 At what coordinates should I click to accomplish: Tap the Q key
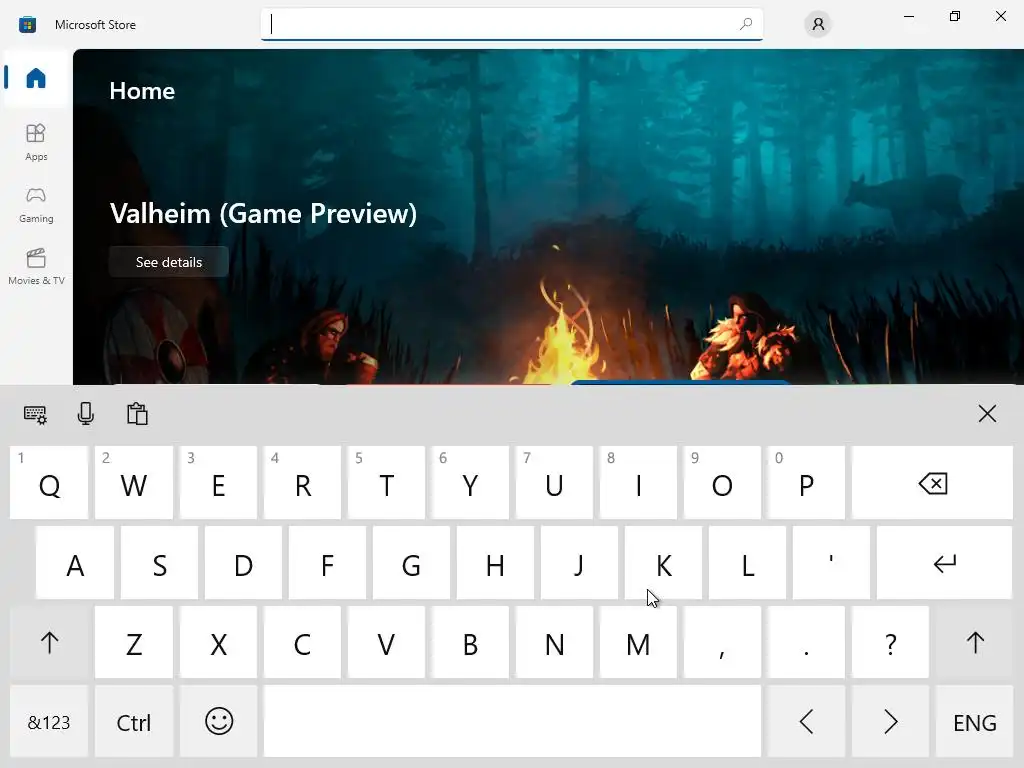[x=49, y=483]
